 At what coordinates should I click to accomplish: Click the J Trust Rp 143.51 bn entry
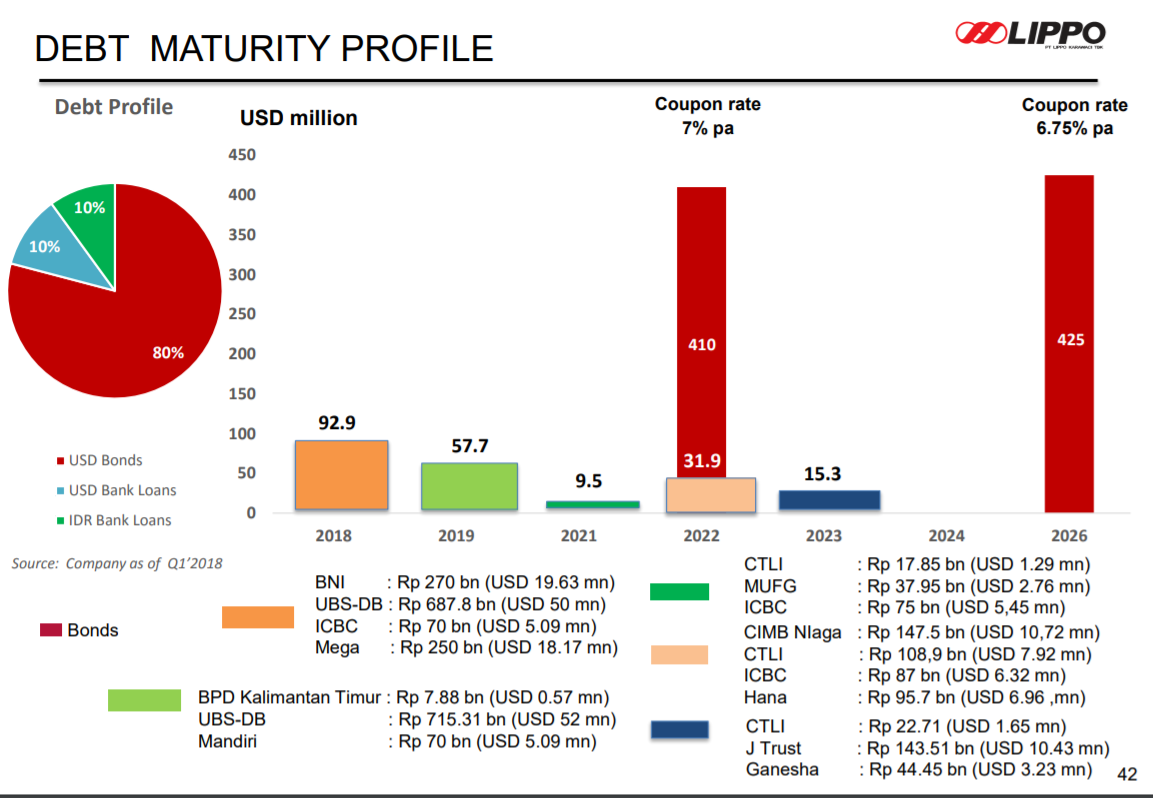927,748
